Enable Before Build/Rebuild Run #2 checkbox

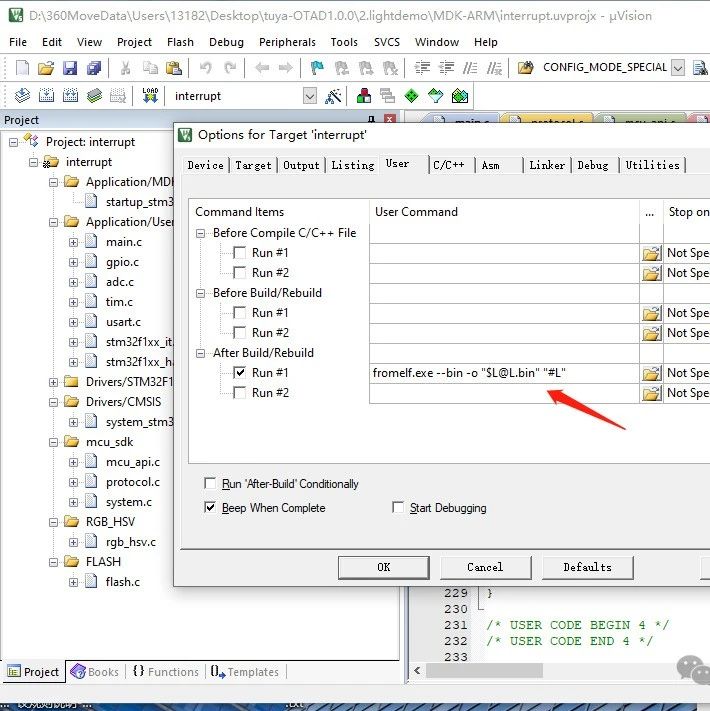pos(239,332)
